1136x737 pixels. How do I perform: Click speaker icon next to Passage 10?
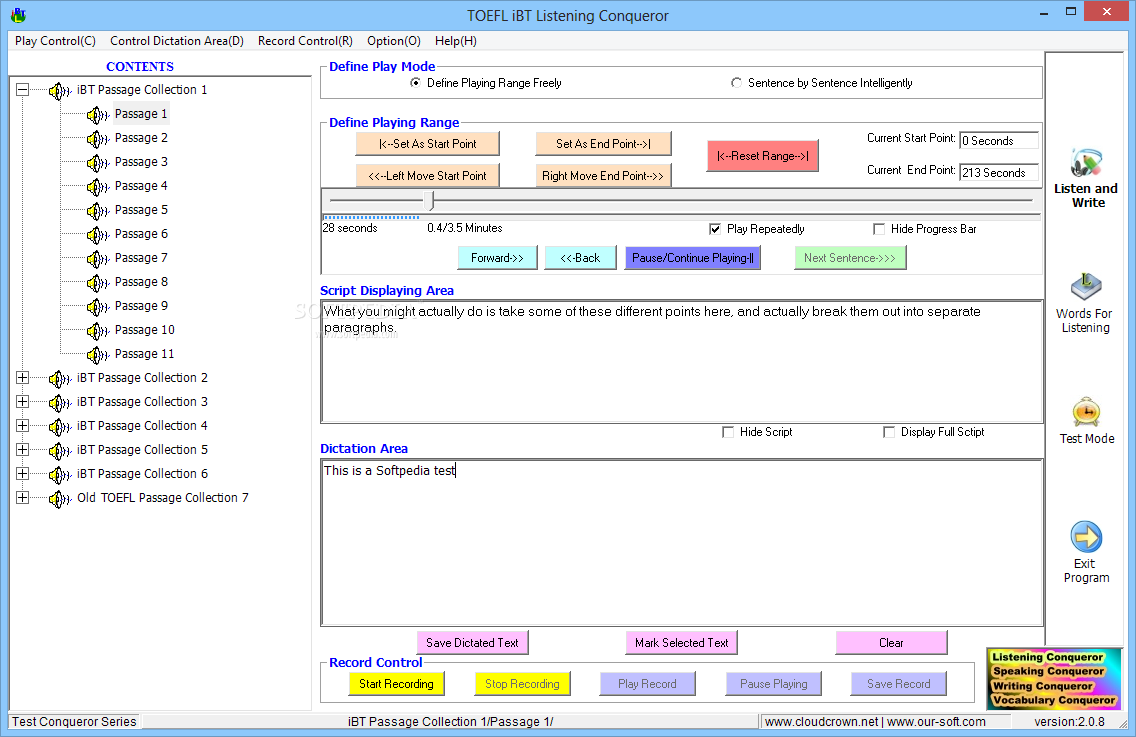[x=97, y=330]
